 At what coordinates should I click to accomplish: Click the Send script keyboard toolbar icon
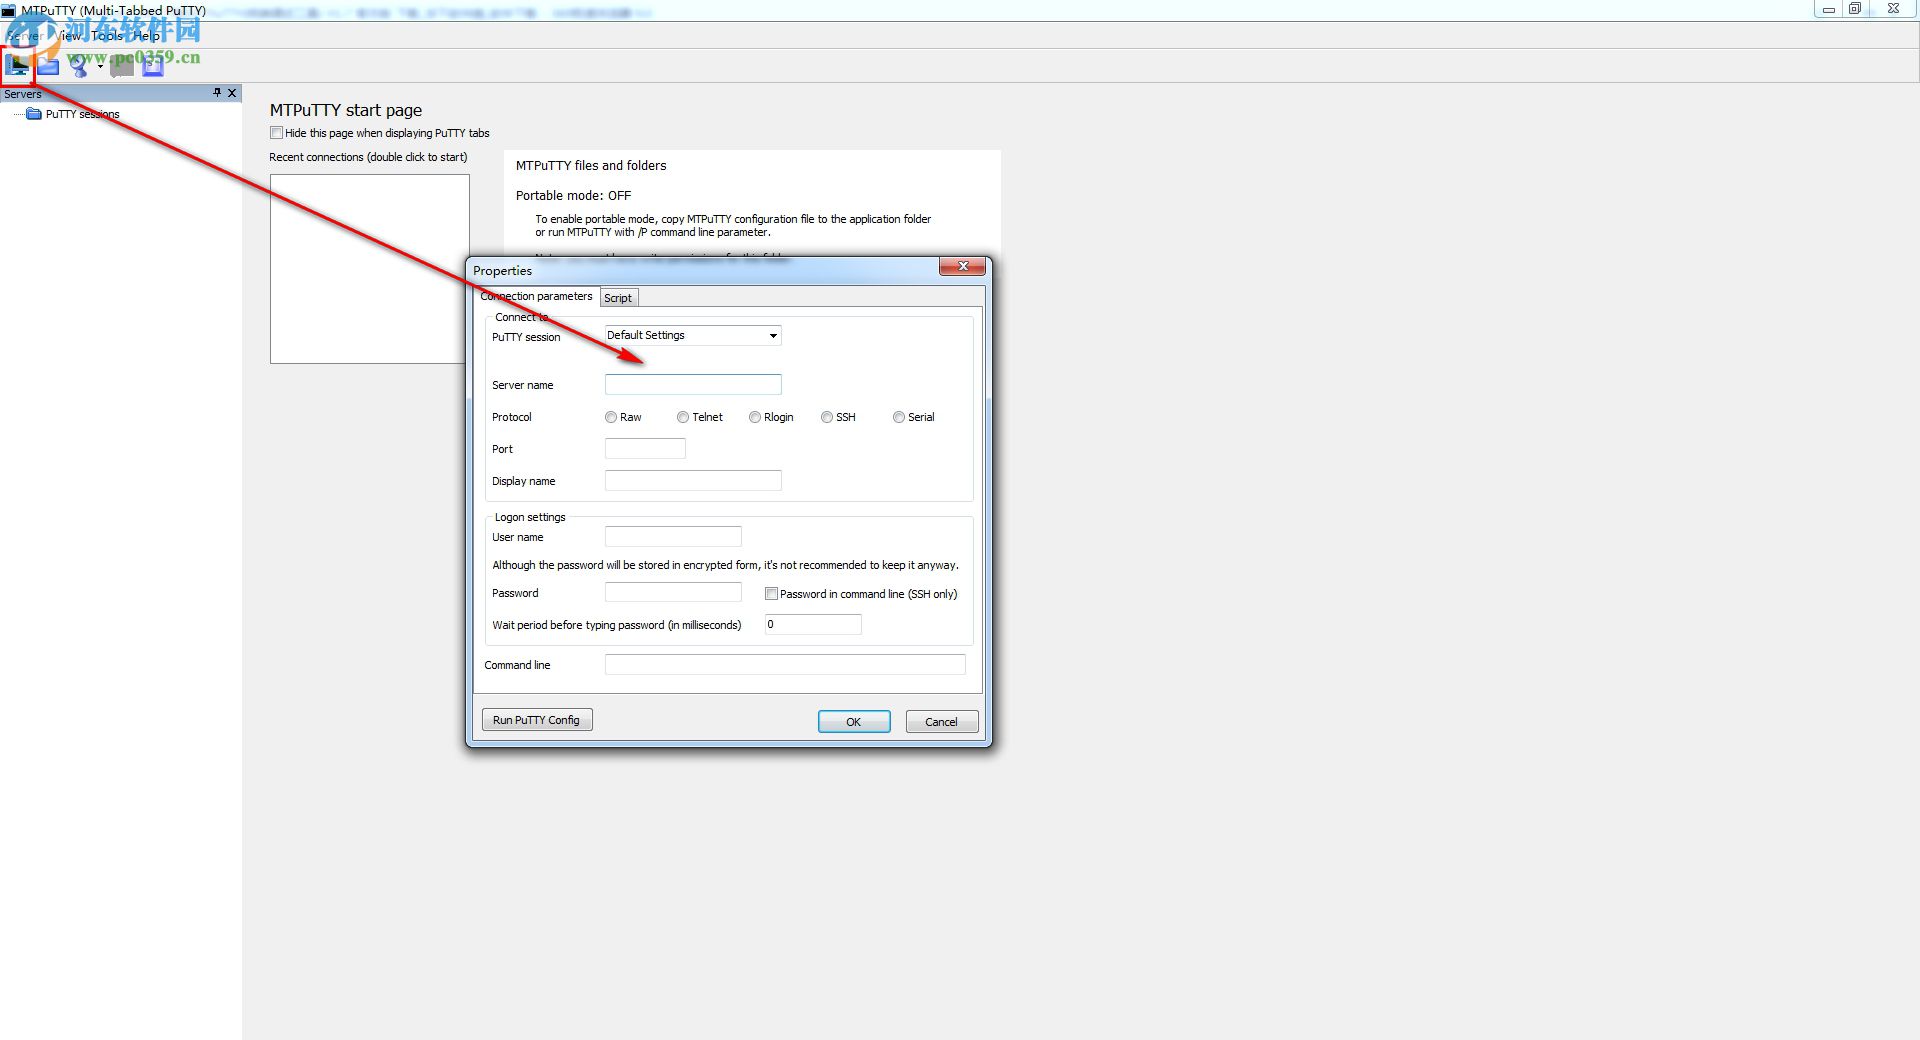pos(152,67)
